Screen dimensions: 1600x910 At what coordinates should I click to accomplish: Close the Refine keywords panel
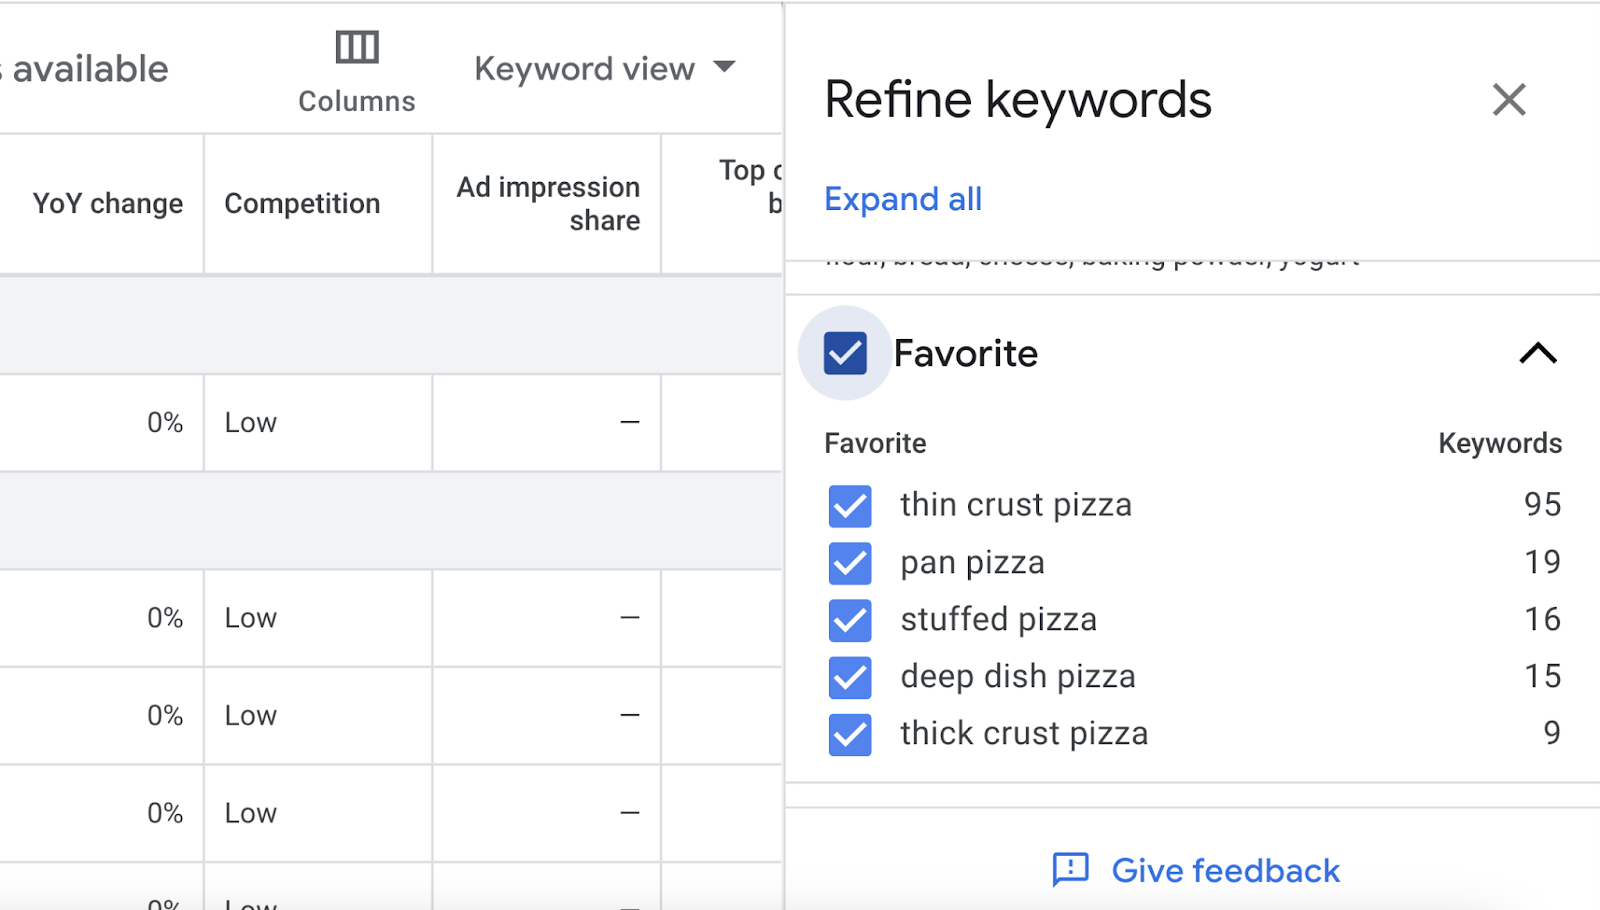click(1508, 100)
